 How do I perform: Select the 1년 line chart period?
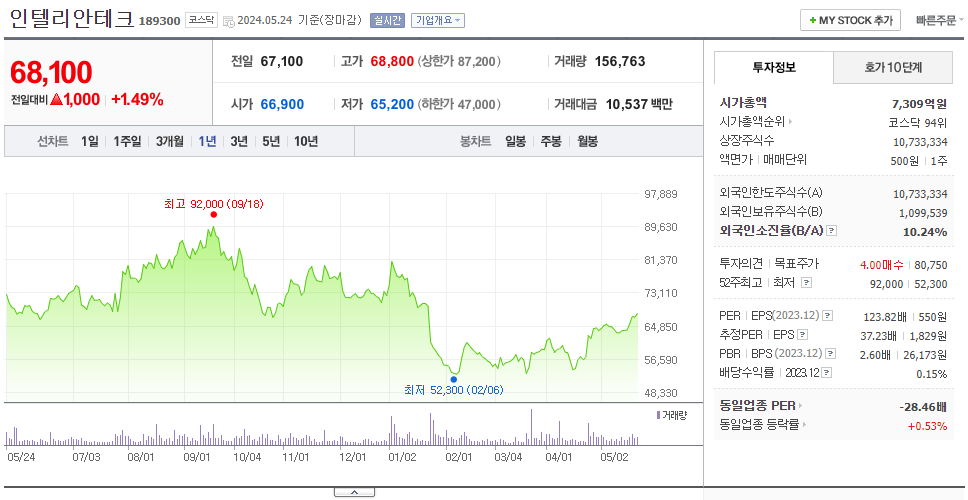[207, 141]
